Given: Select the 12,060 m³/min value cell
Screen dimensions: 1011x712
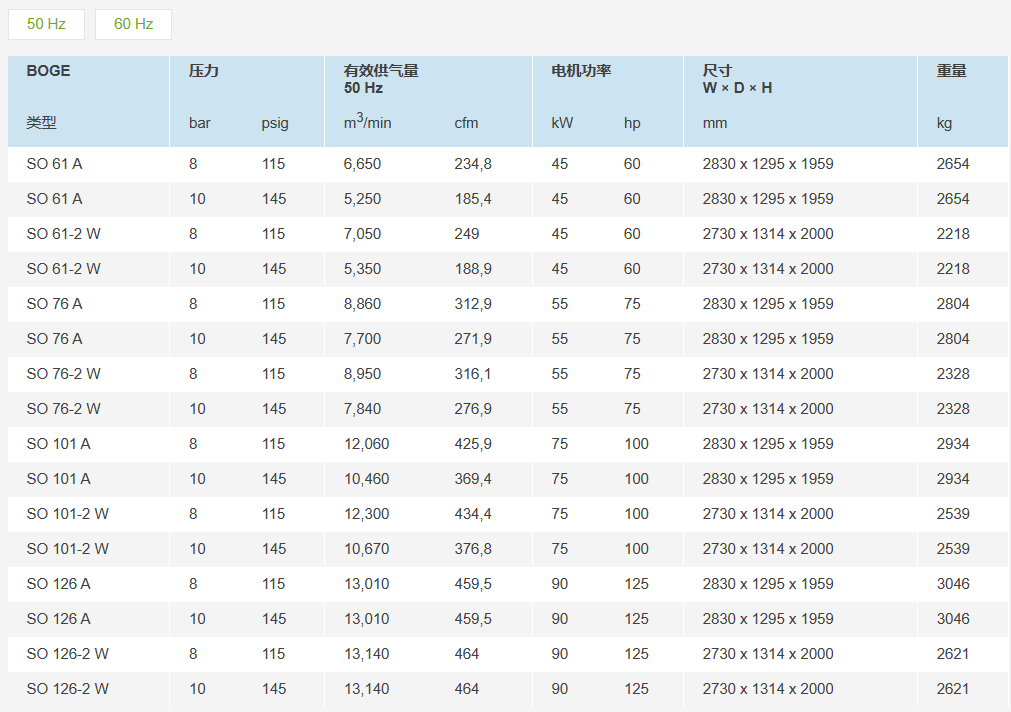Looking at the screenshot, I should point(366,444).
